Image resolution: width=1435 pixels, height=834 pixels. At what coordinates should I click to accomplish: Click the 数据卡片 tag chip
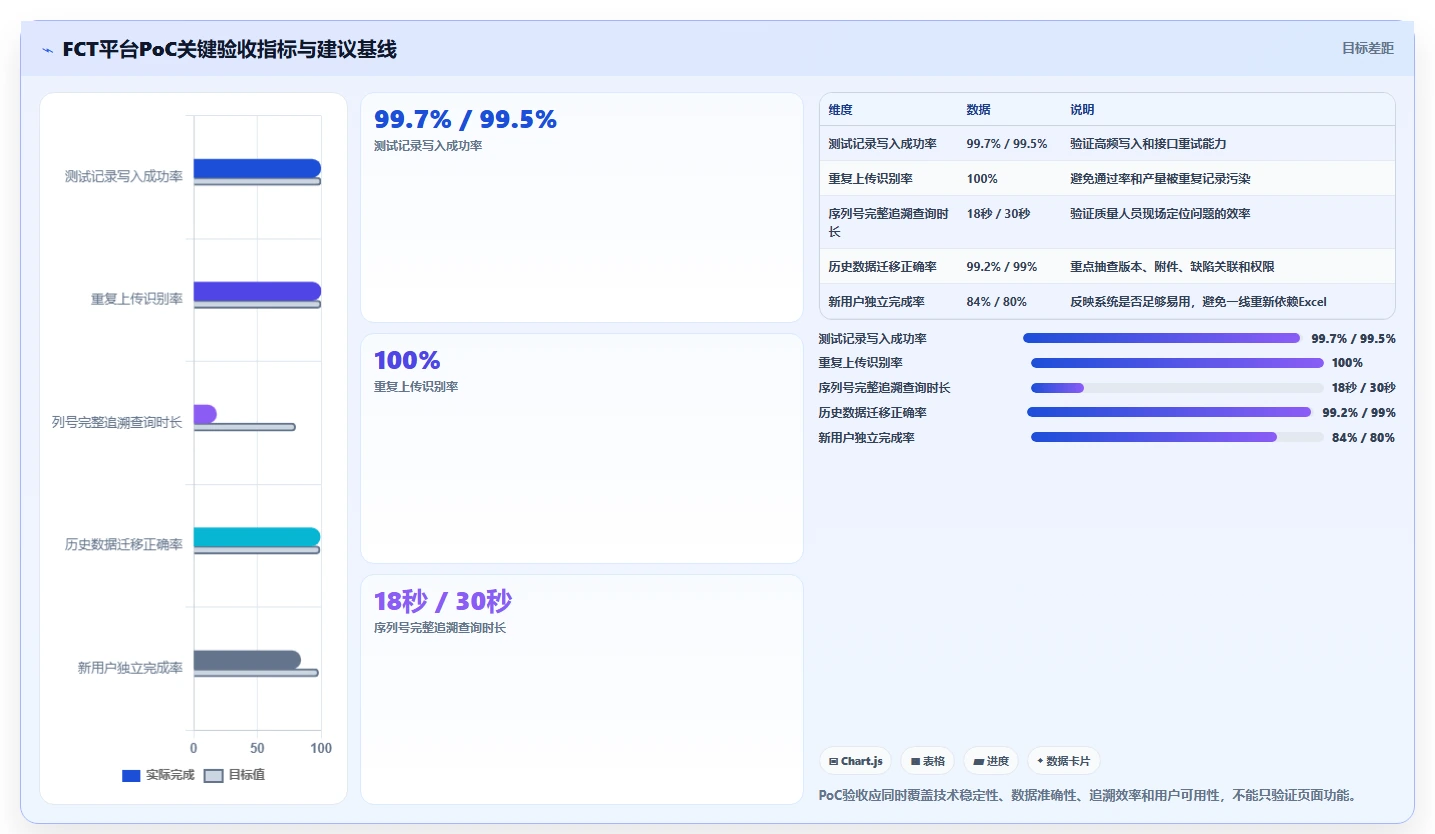click(1064, 761)
